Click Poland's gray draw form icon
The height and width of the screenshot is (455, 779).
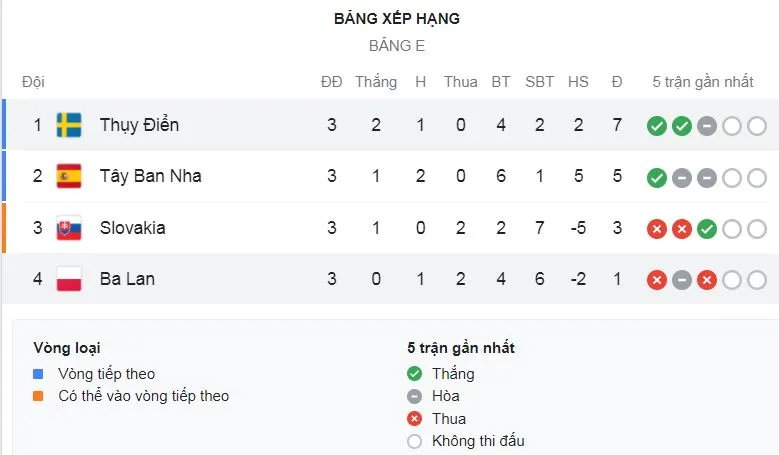(x=682, y=280)
